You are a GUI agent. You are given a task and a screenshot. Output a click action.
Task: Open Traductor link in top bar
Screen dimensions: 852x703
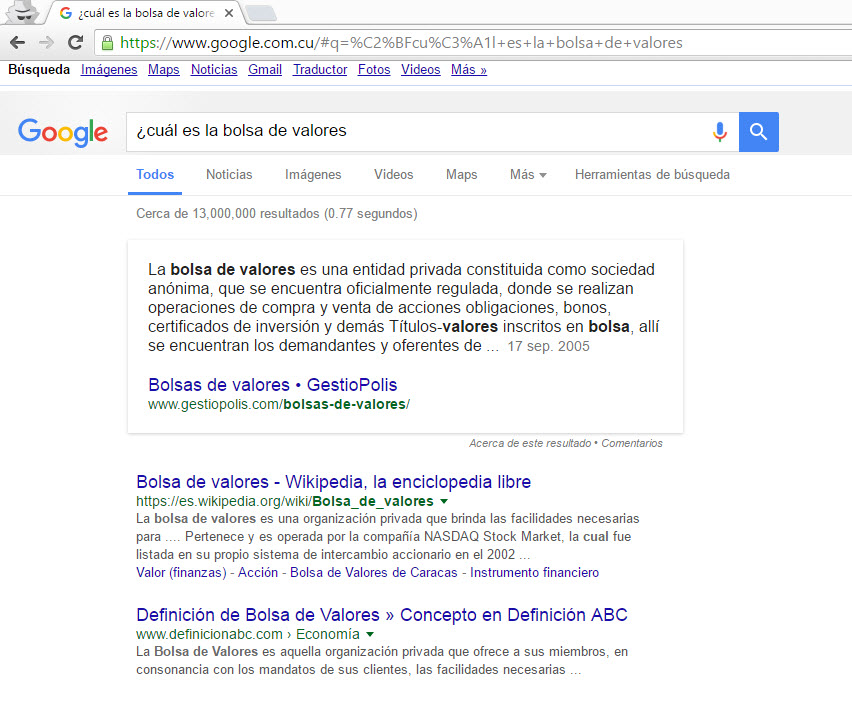coord(320,70)
